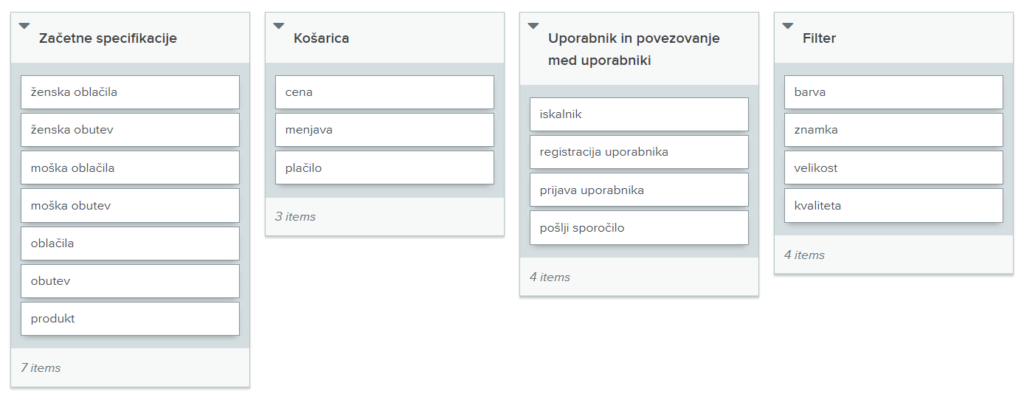This screenshot has width=1024, height=411.
Task: Click the znamka card
Action: [893, 130]
